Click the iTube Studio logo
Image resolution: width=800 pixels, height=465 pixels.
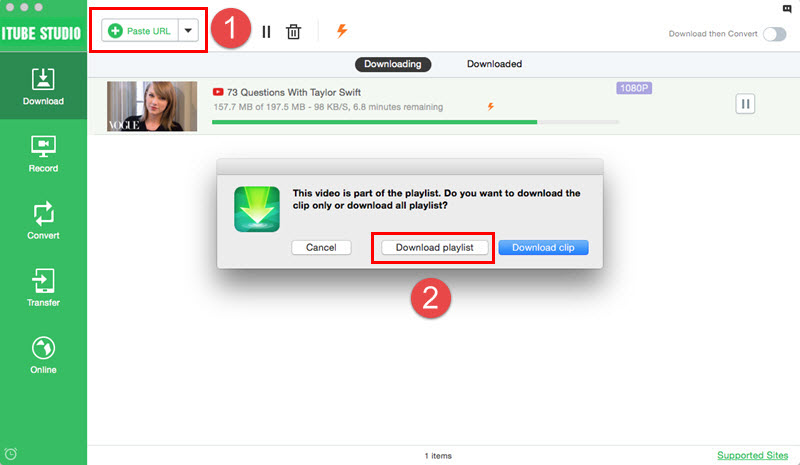point(42,34)
